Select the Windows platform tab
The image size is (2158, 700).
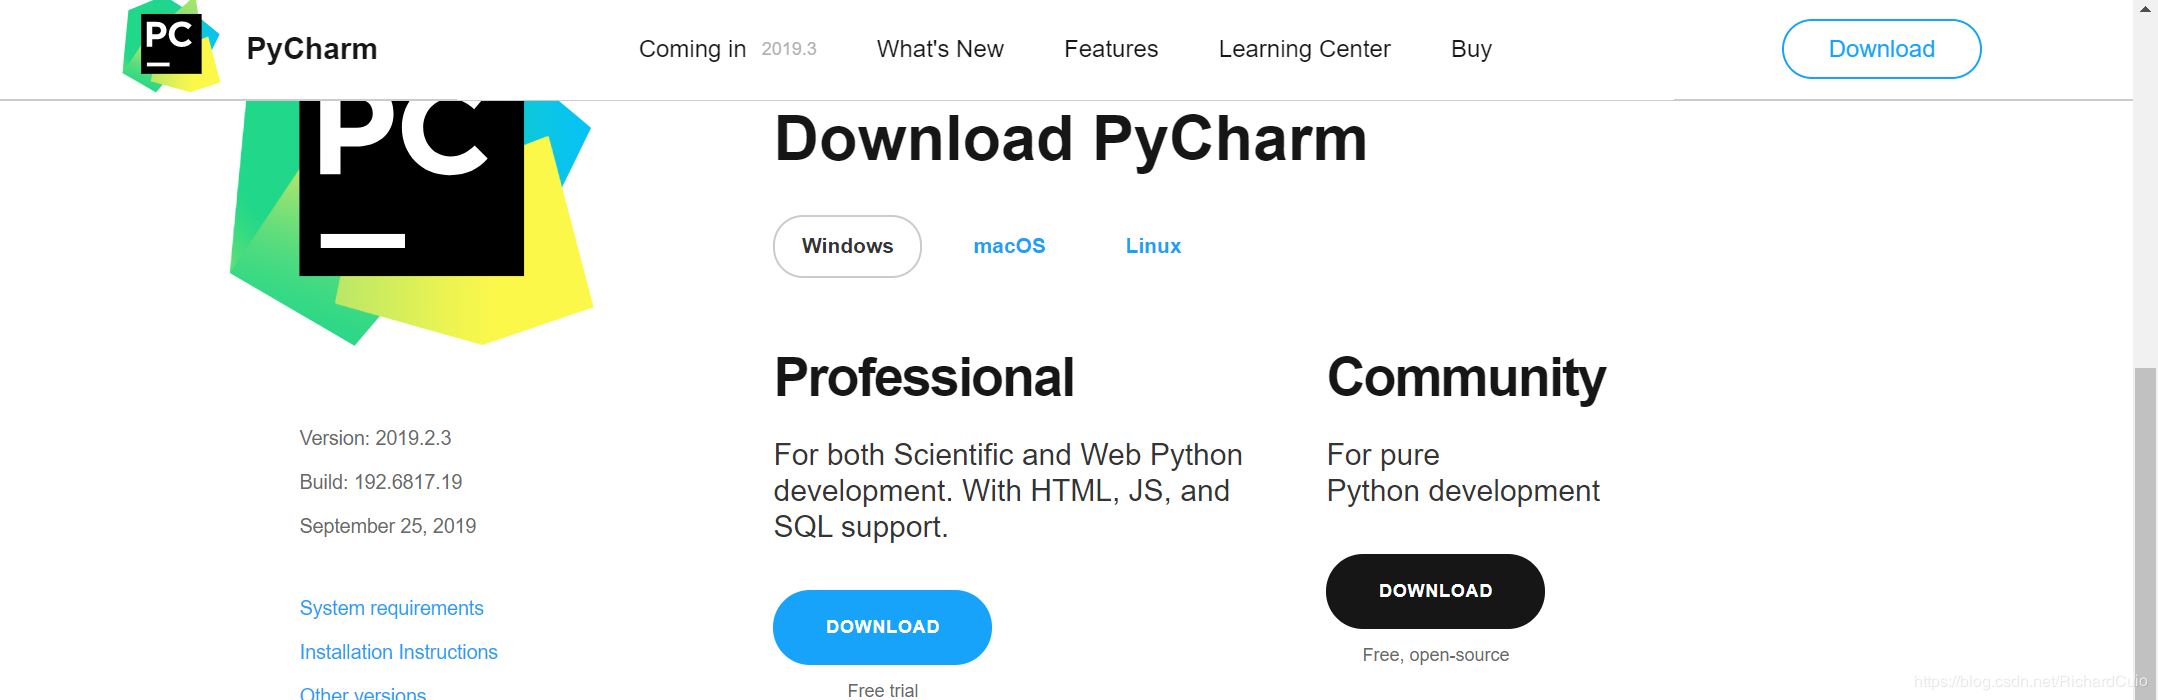[847, 246]
